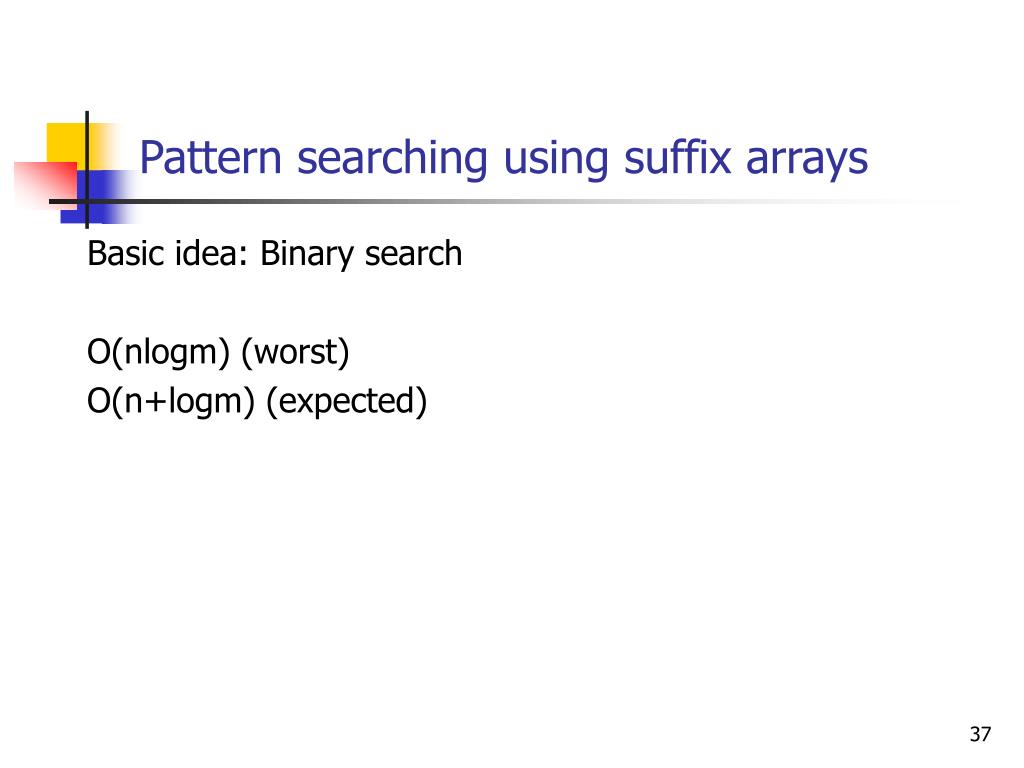Click the red gradient square decoration

pos(44,186)
